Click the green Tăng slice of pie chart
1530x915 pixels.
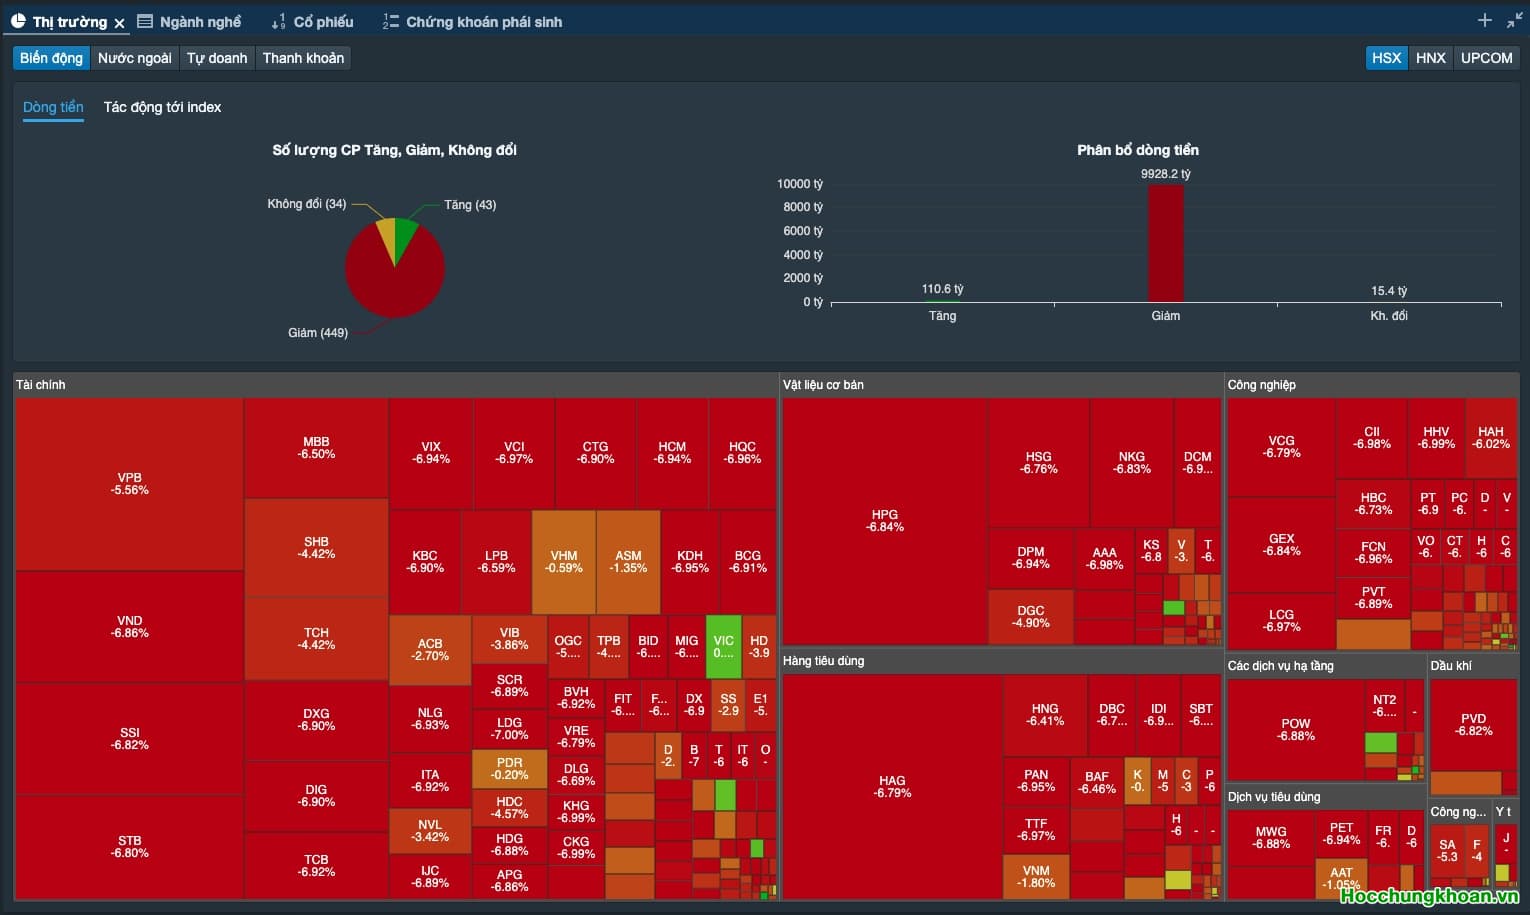(x=405, y=236)
